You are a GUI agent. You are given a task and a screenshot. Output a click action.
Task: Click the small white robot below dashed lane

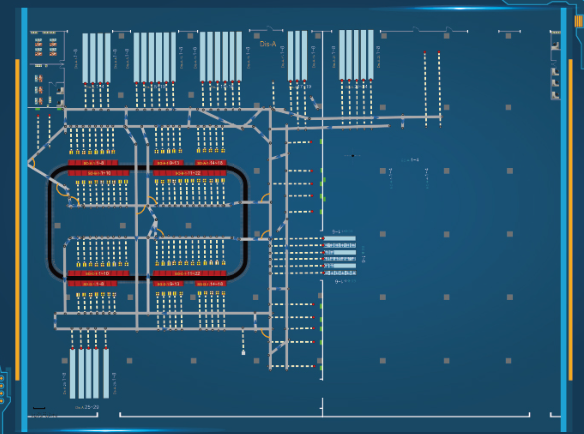(243, 352)
